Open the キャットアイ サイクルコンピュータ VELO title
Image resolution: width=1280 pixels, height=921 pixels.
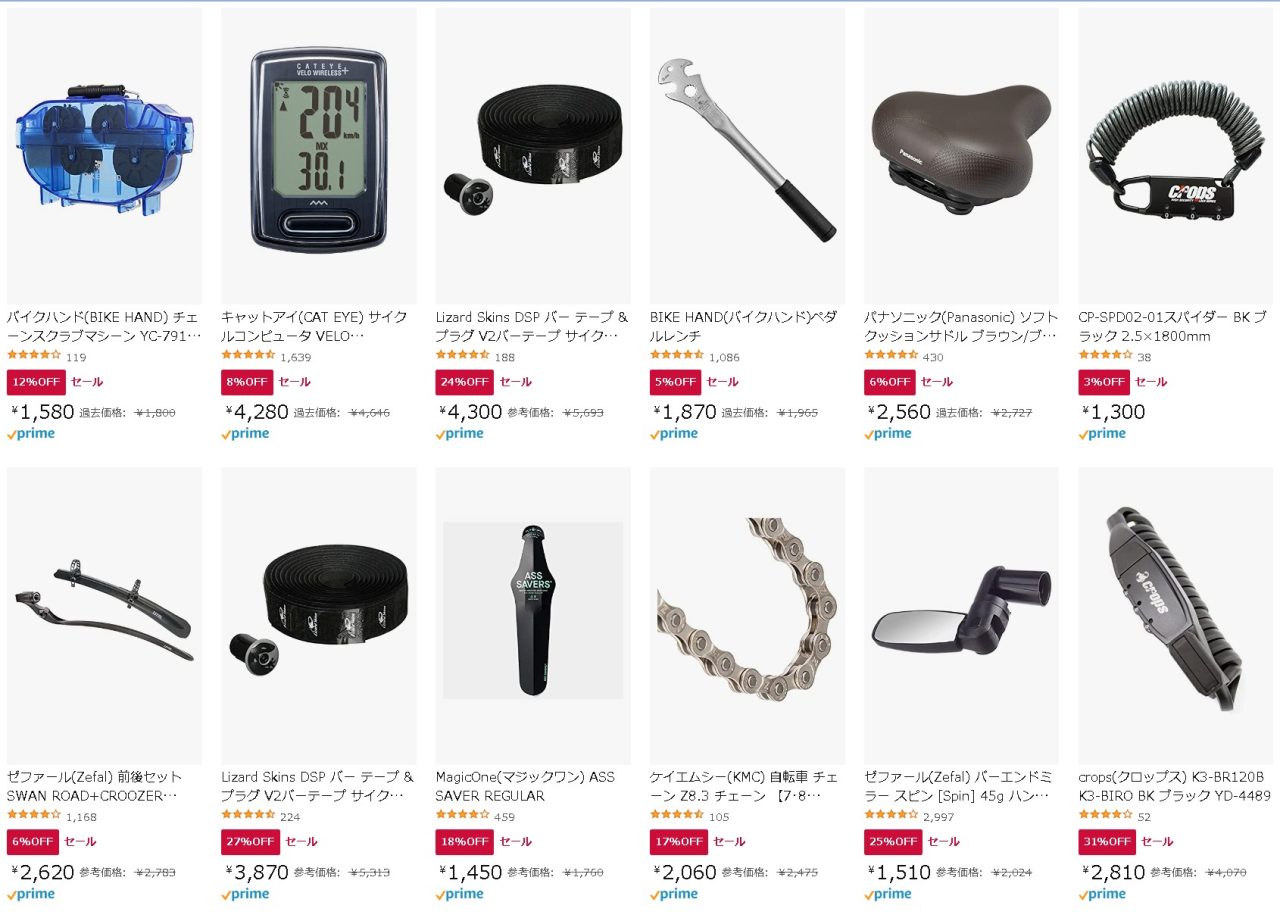pos(315,326)
